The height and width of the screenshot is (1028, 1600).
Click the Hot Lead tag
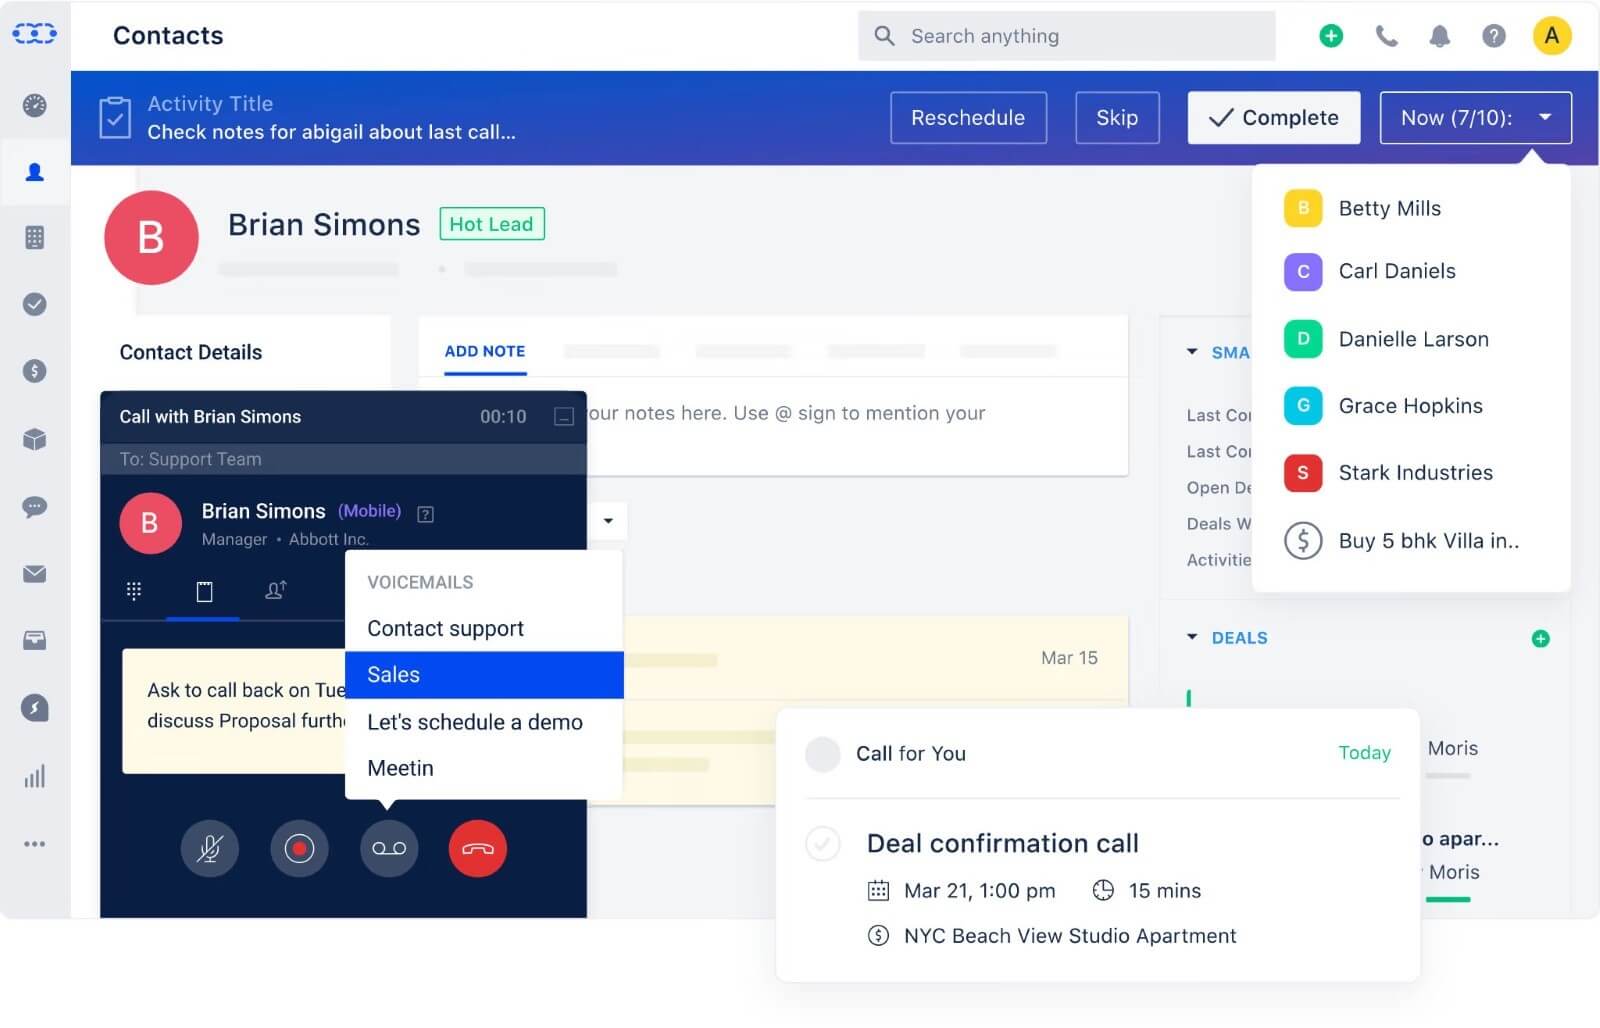pos(492,224)
